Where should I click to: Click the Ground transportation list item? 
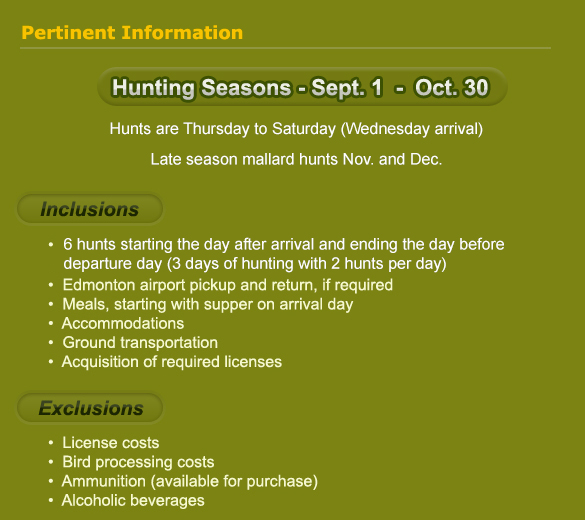[x=140, y=343]
